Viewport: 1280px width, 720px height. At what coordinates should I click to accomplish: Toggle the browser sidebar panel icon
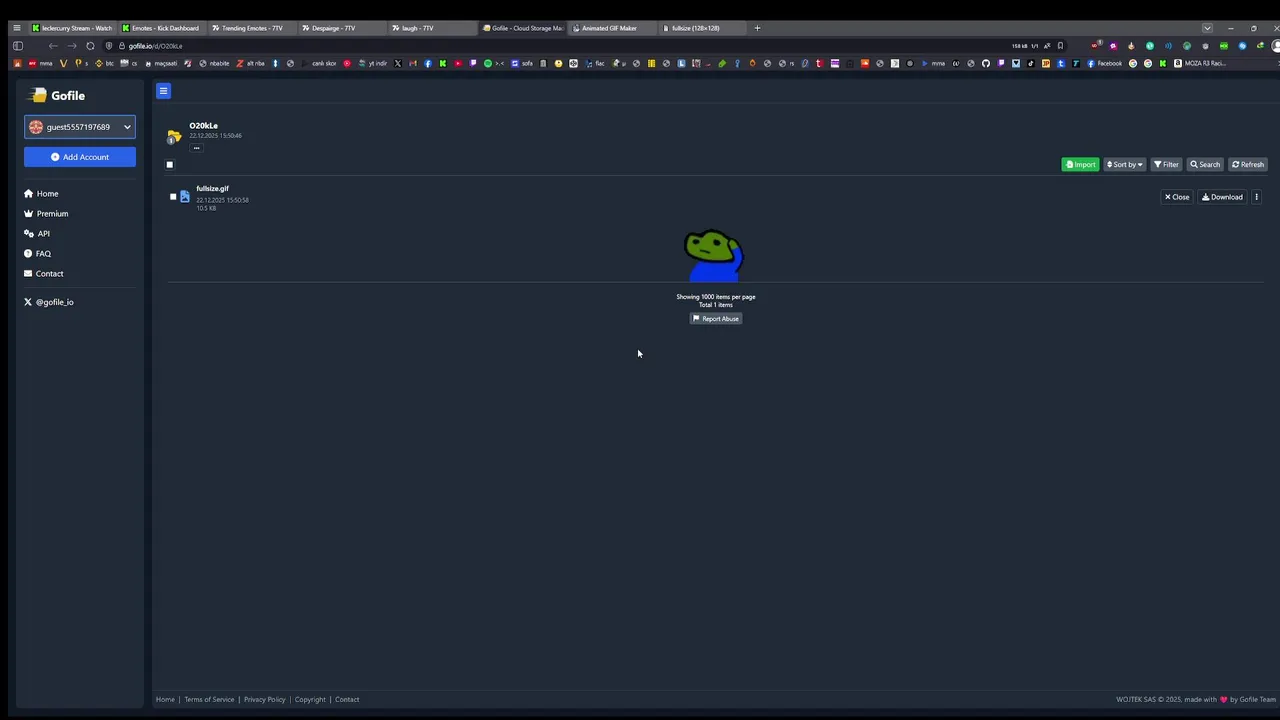pos(18,46)
